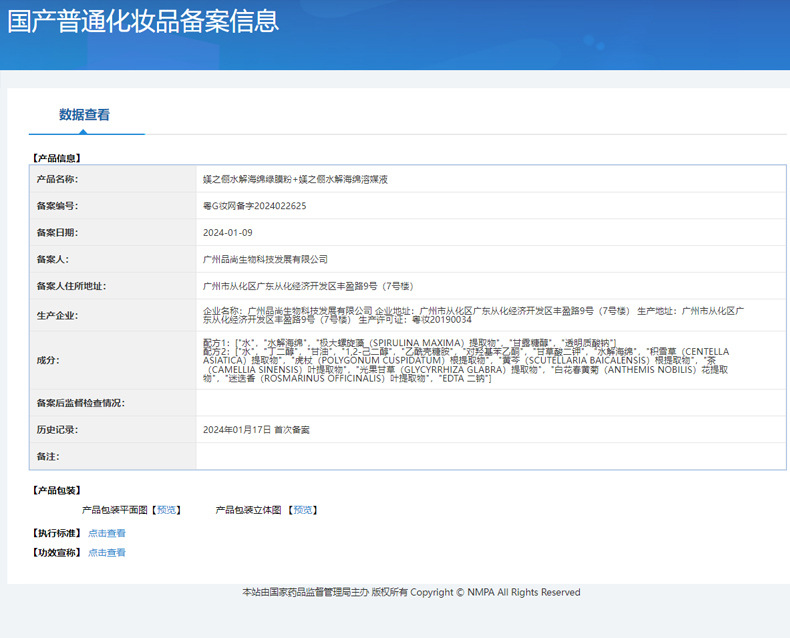
Task: Select the 备案编号 label cell
Action: pyautogui.click(x=113, y=206)
